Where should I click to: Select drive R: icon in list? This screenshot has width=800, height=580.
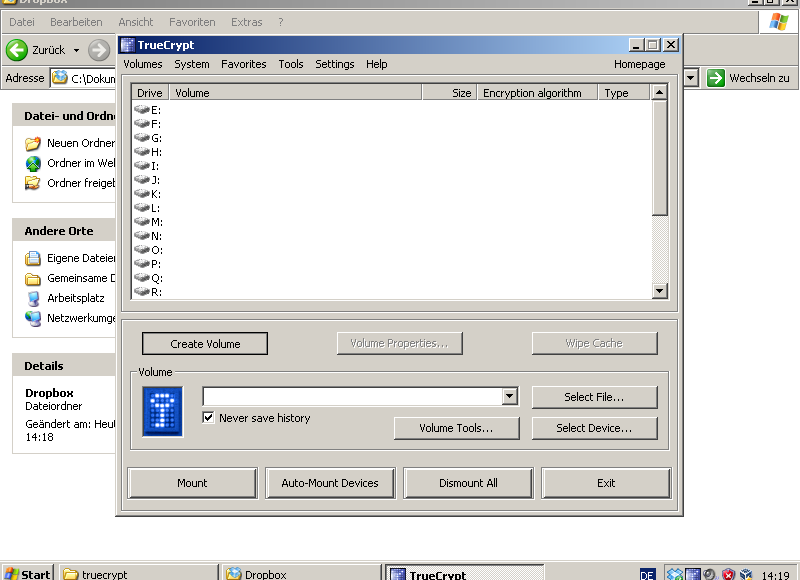click(x=142, y=292)
